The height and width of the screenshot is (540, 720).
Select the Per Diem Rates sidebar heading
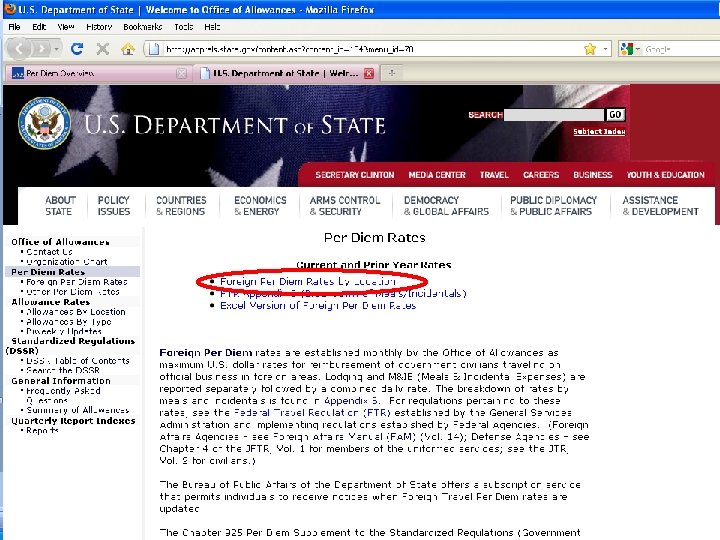[x=48, y=272]
